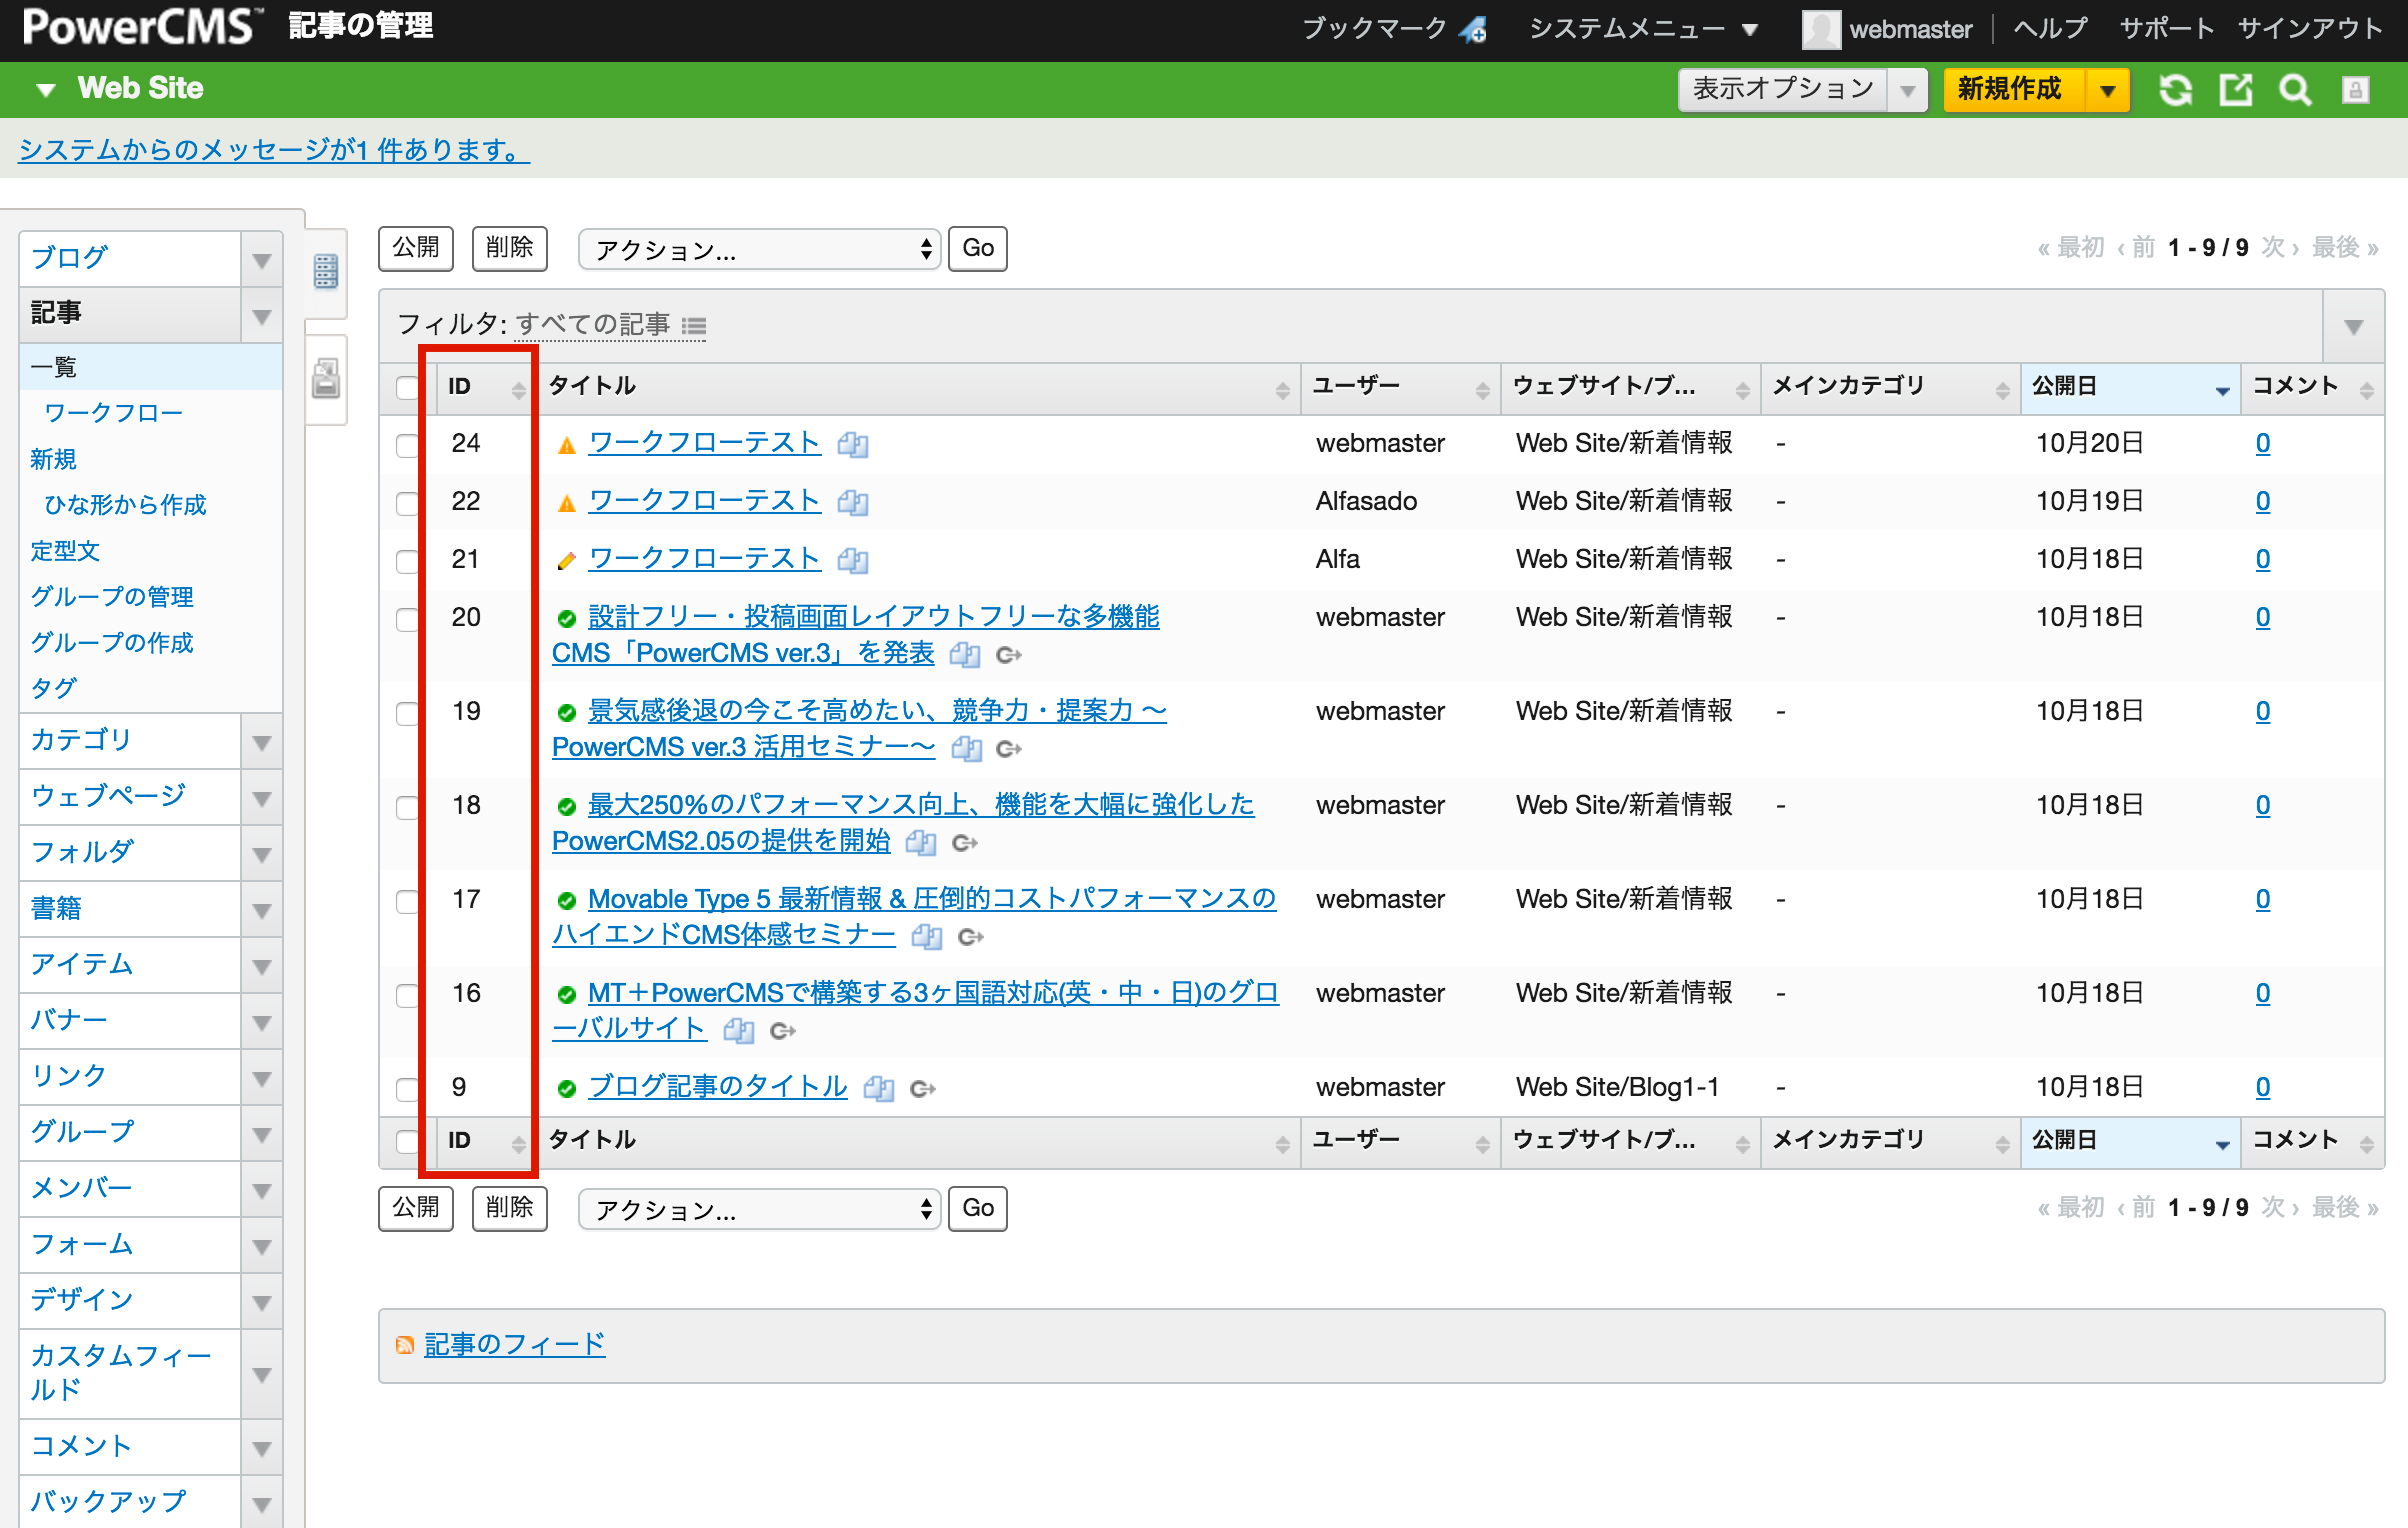Click the lock icon in green toolbar
Image resolution: width=2408 pixels, height=1528 pixels.
pos(2355,90)
